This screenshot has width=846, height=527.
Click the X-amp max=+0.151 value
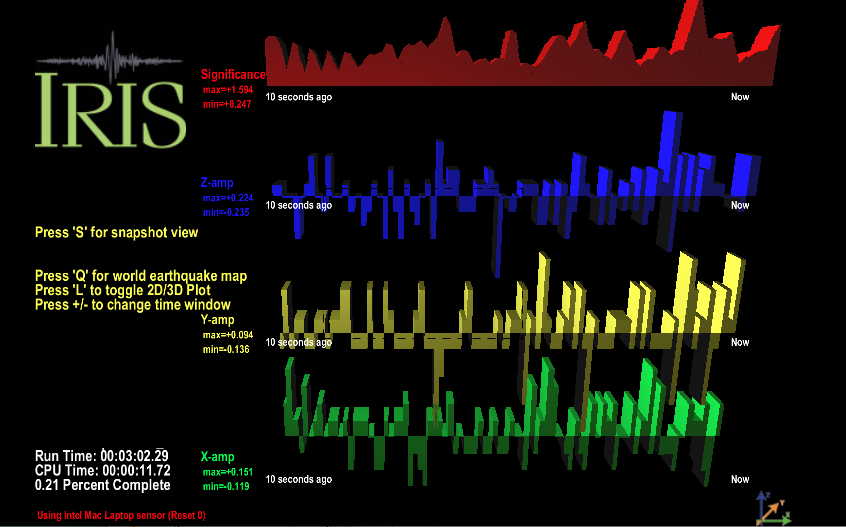click(228, 471)
